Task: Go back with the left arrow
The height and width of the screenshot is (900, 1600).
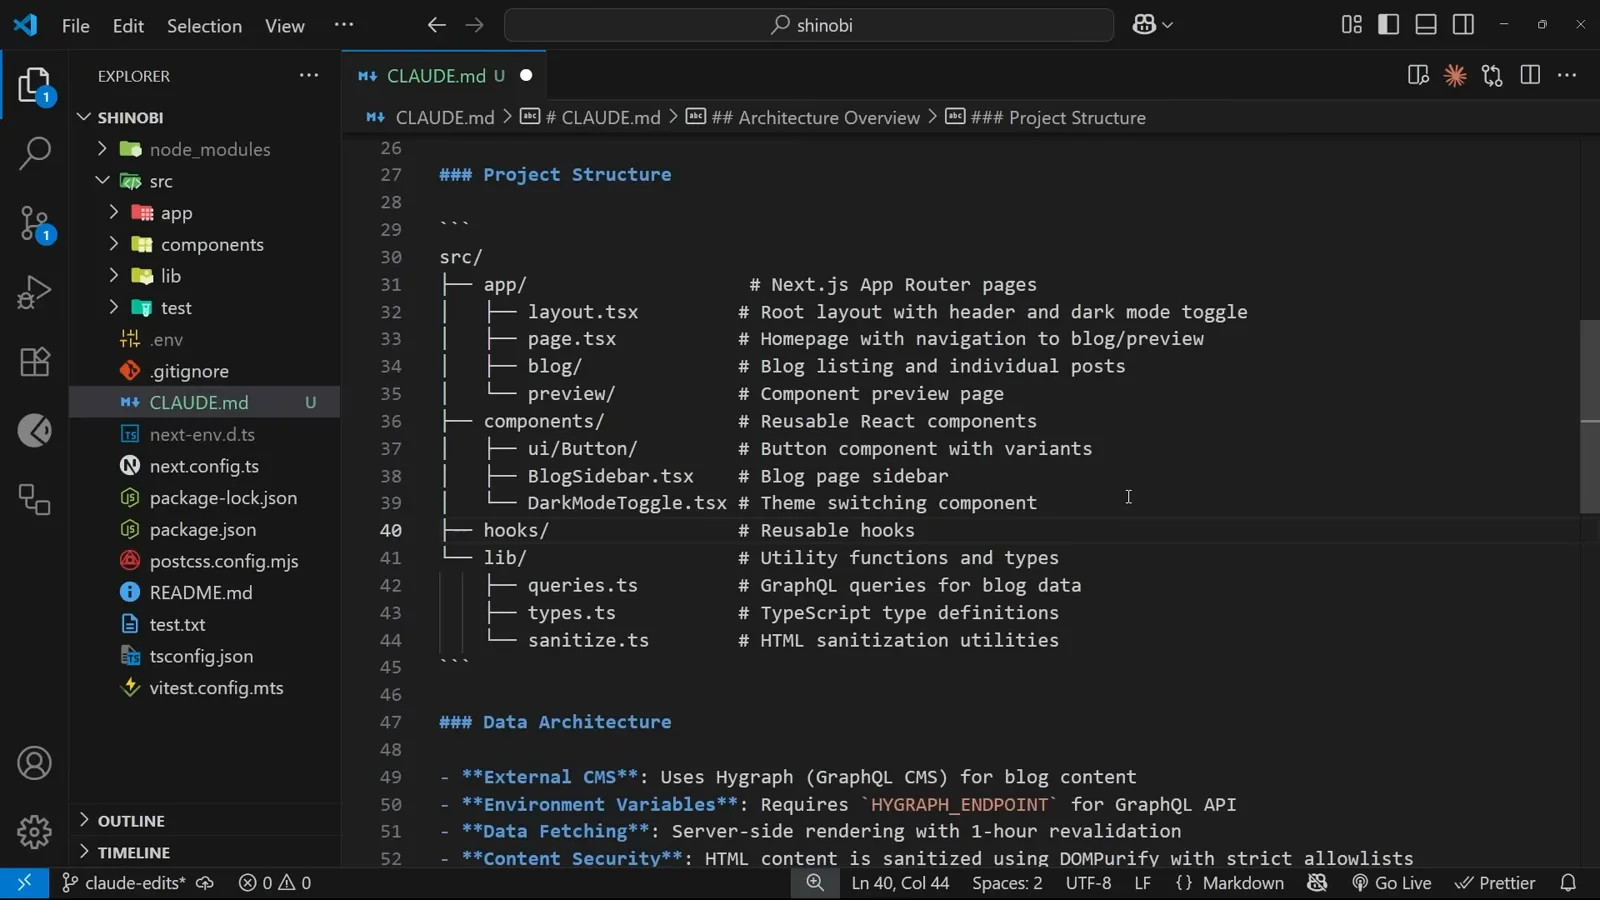Action: 436,25
